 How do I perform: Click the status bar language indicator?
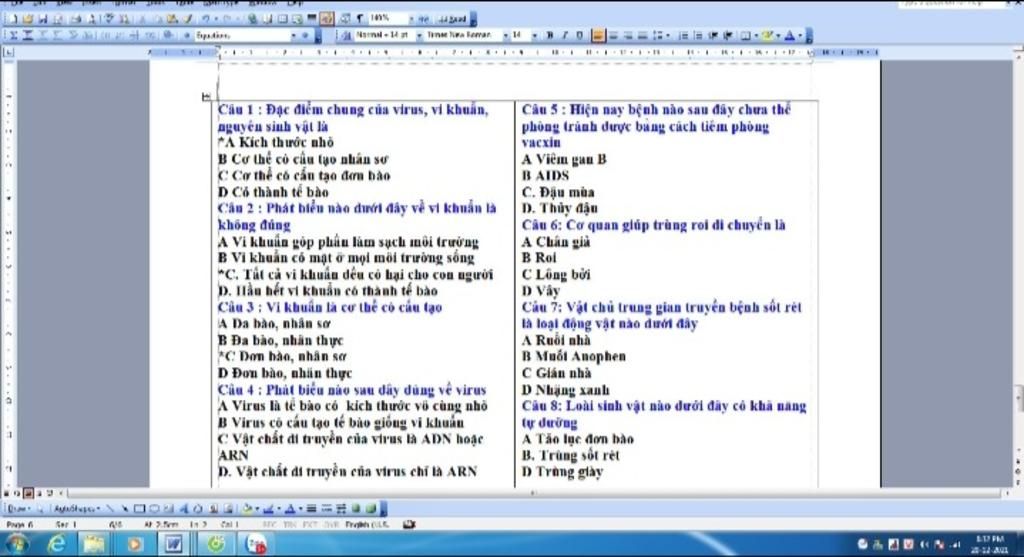click(x=367, y=525)
